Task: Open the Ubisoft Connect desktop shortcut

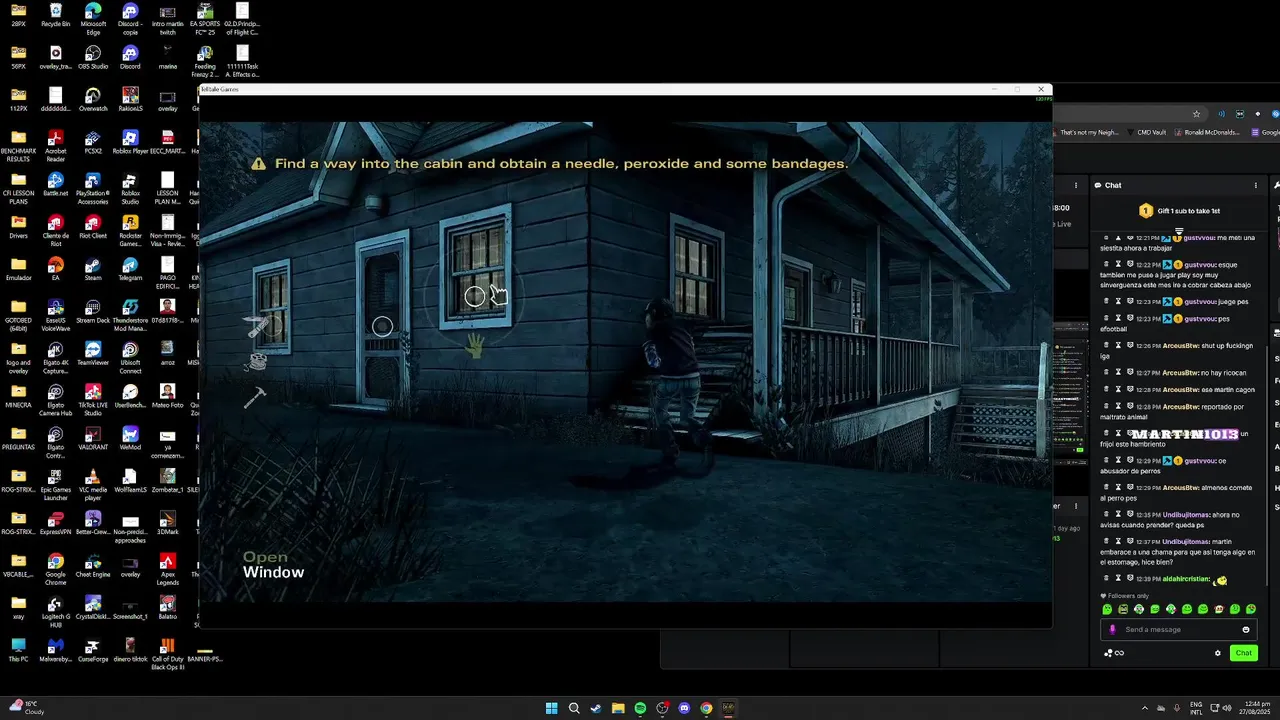Action: coord(130,357)
